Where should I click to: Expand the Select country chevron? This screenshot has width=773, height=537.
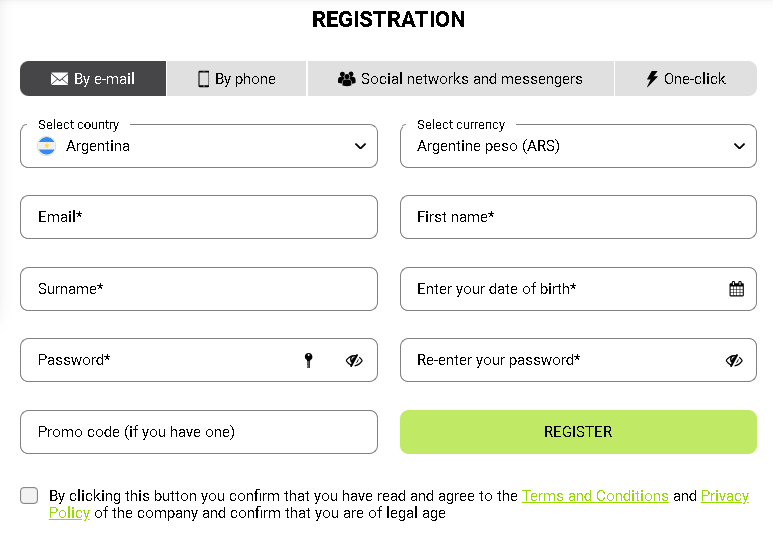click(360, 146)
